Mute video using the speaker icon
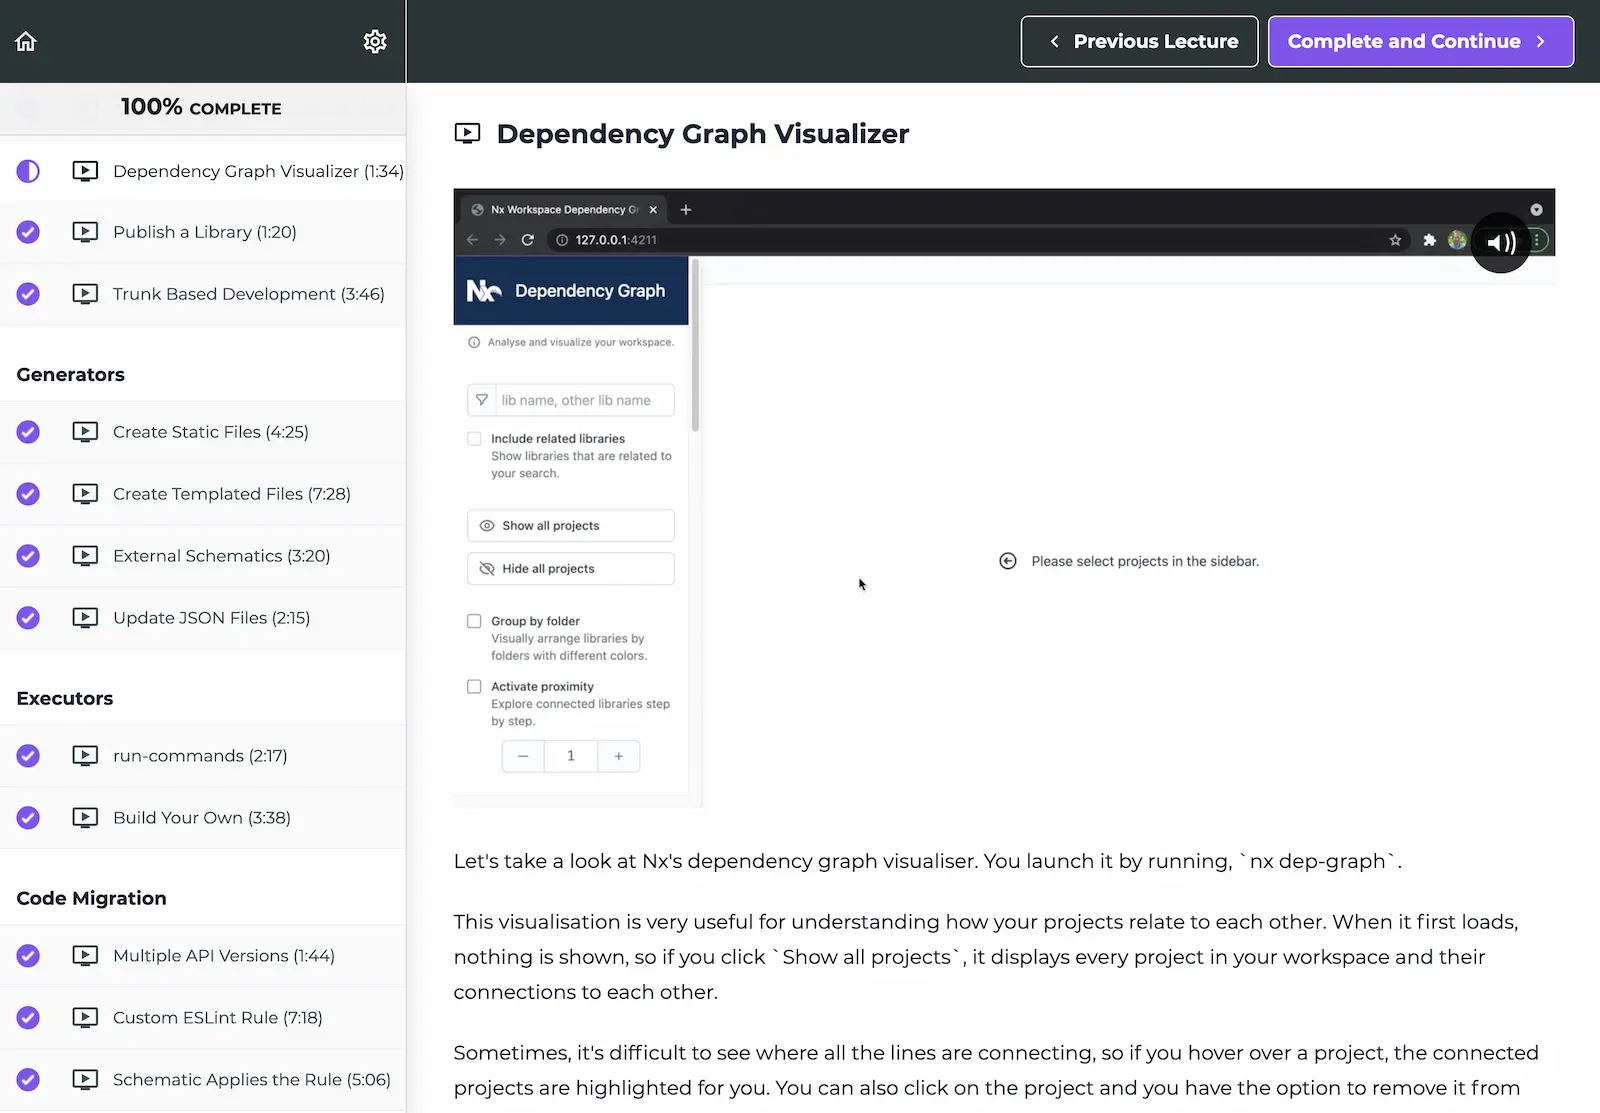Image resolution: width=1600 pixels, height=1113 pixels. tap(1500, 242)
